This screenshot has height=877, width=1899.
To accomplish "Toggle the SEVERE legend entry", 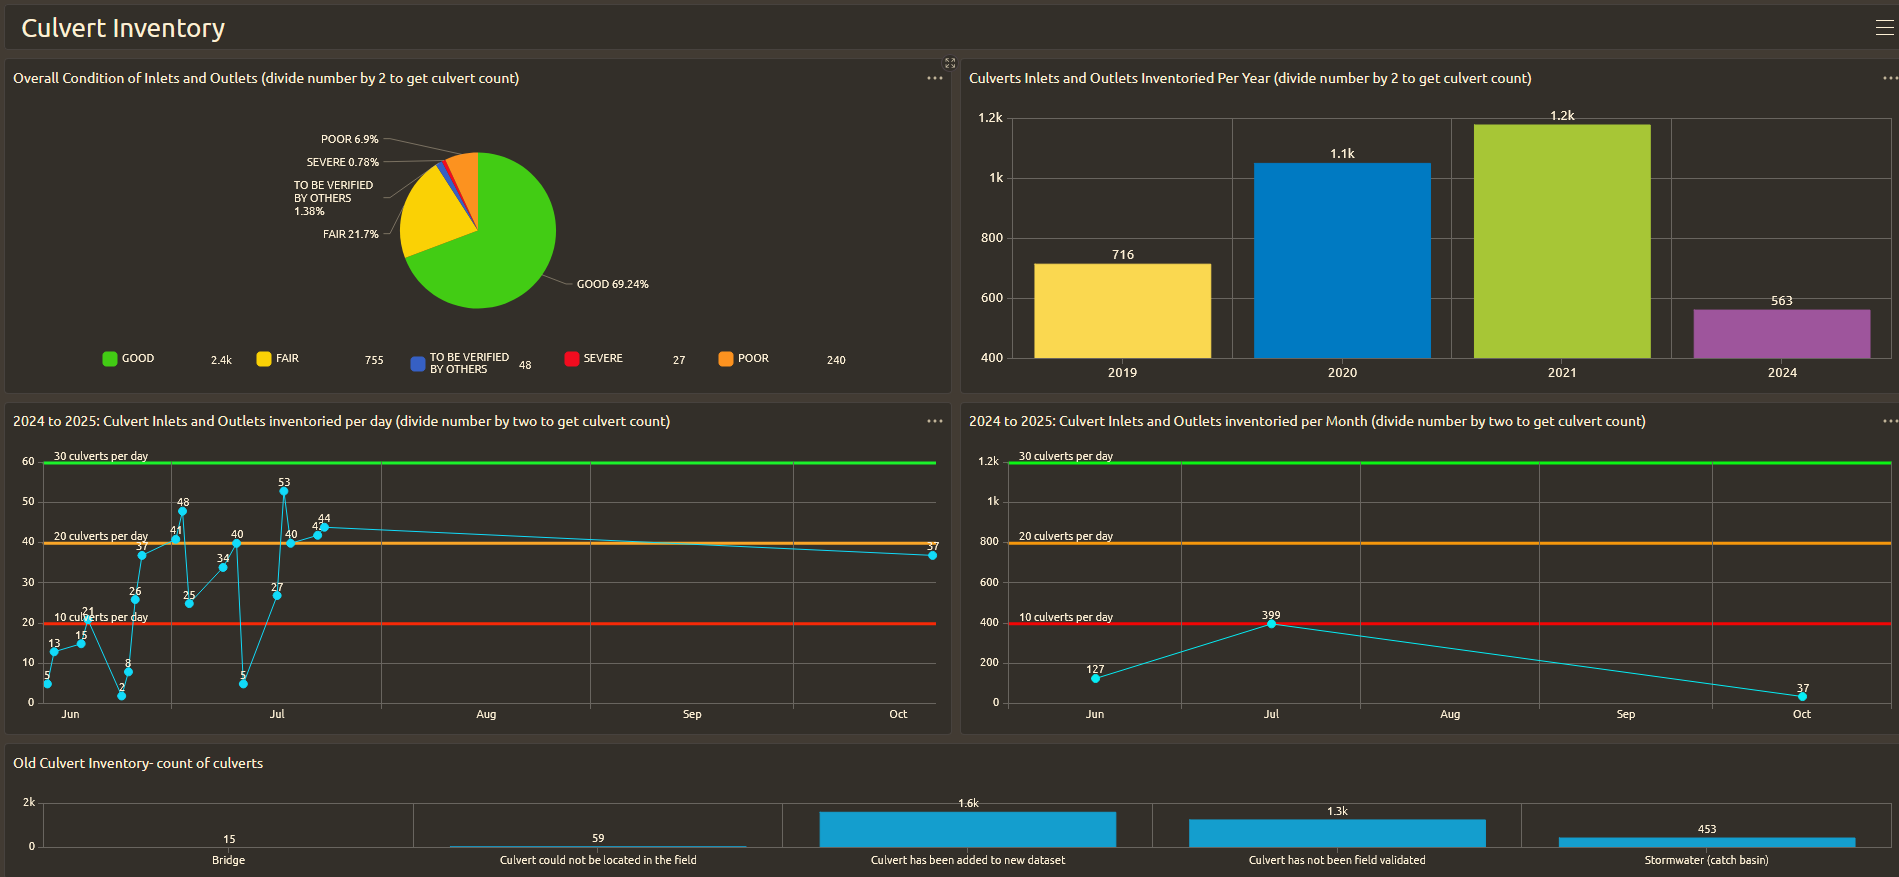I will point(593,358).
